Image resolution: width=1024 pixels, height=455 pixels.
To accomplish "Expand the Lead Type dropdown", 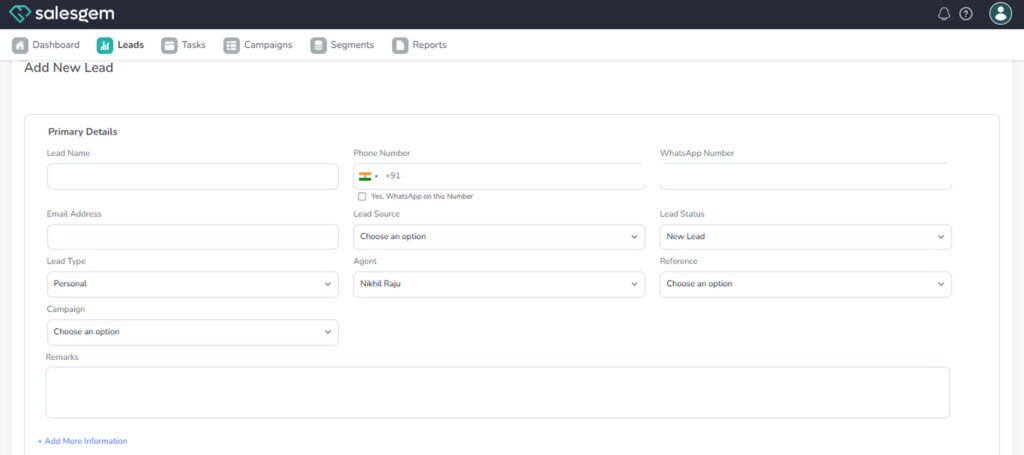I will click(192, 284).
